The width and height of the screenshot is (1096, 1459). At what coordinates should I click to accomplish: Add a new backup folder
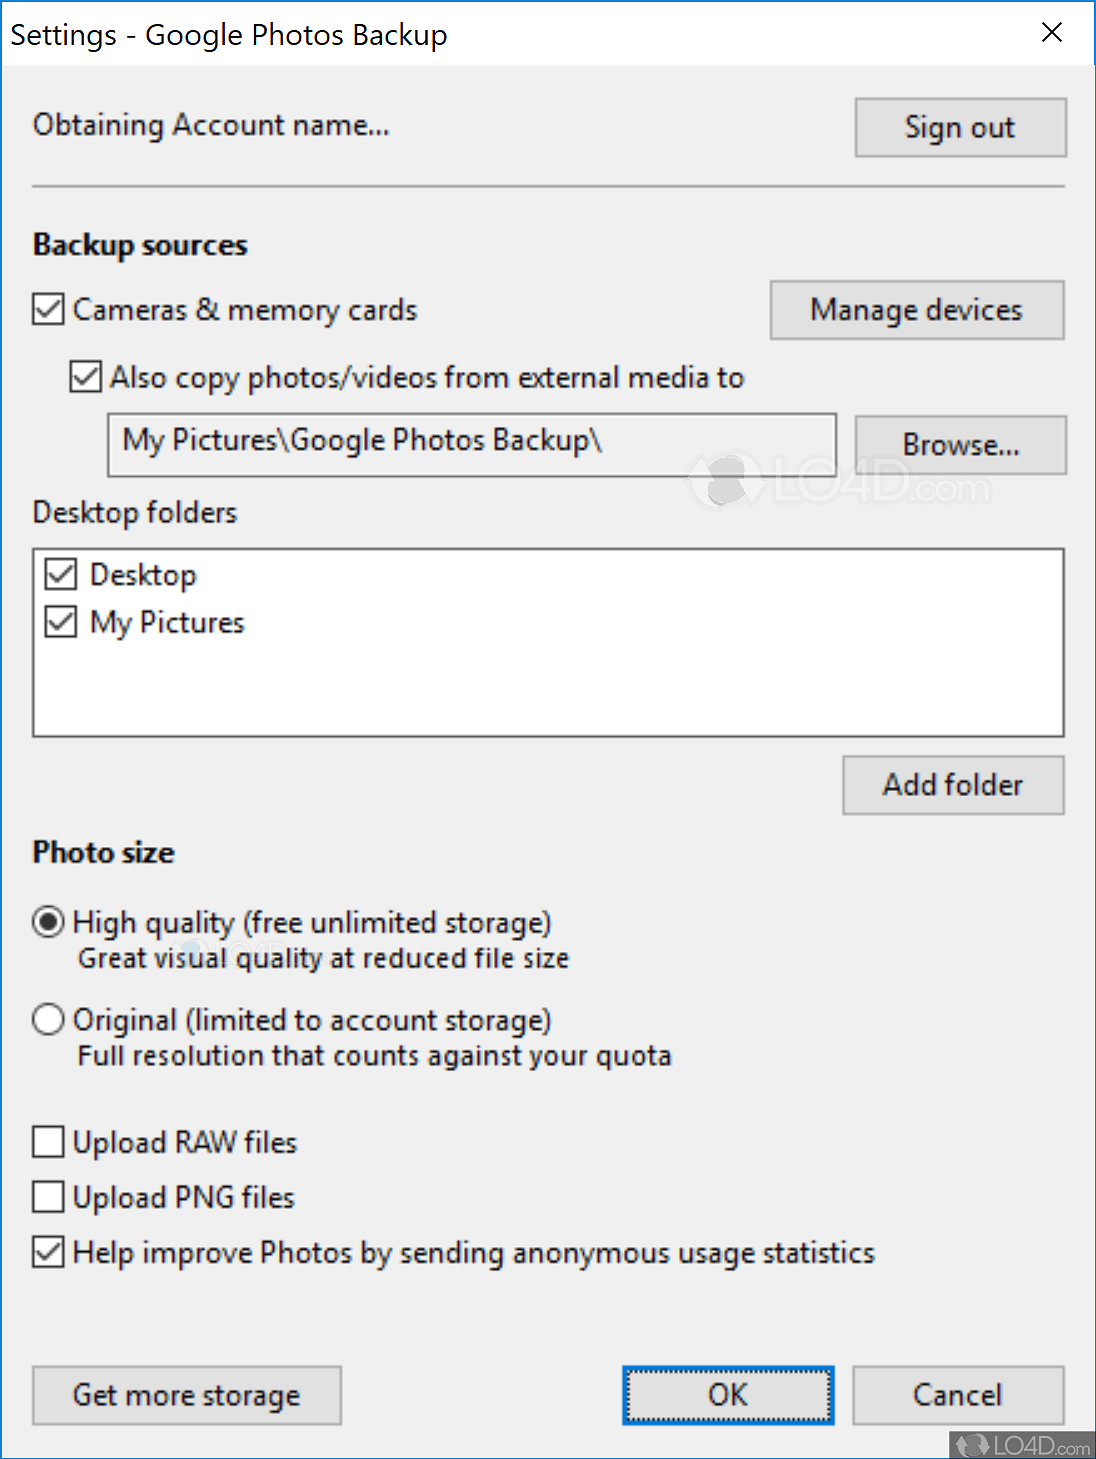click(951, 785)
